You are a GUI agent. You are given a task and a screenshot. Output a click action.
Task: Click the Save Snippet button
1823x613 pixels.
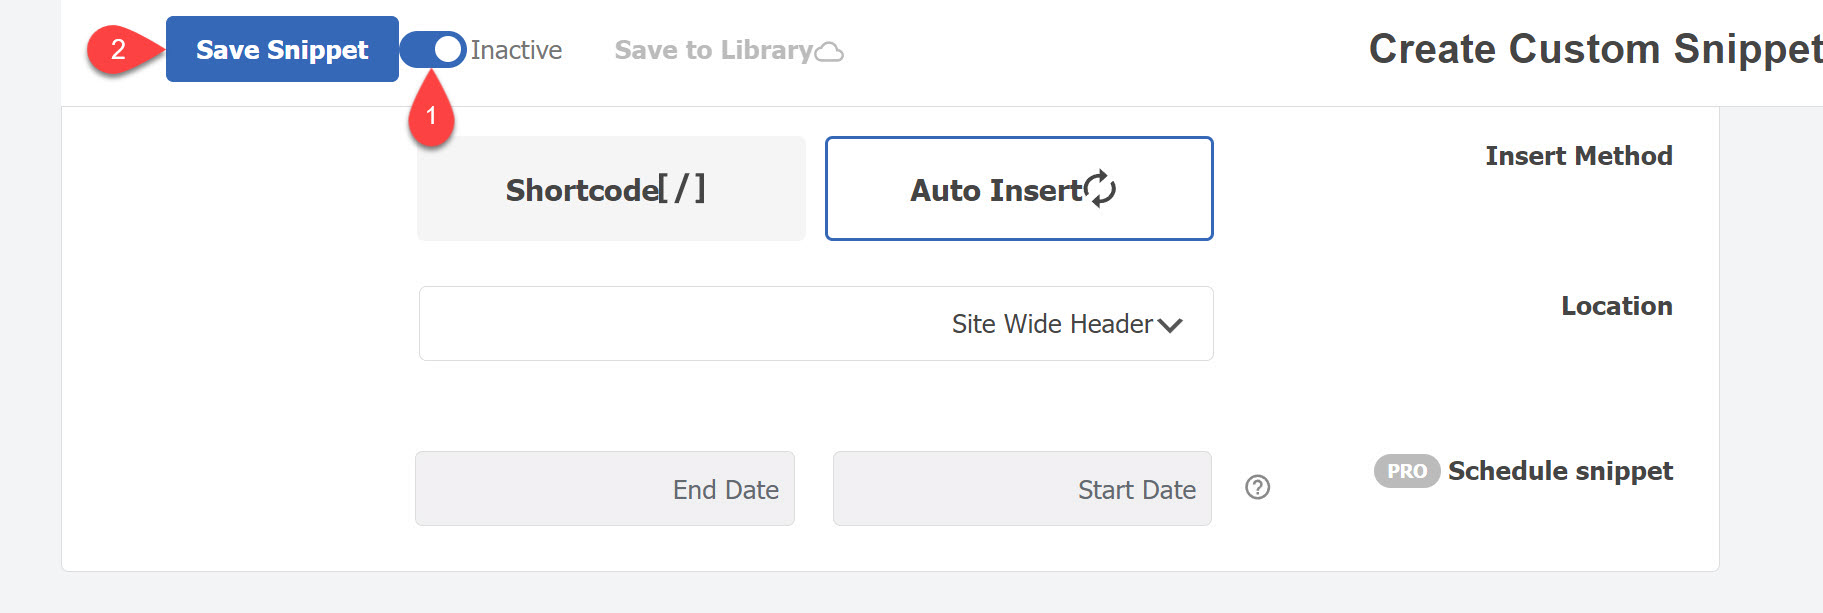282,49
